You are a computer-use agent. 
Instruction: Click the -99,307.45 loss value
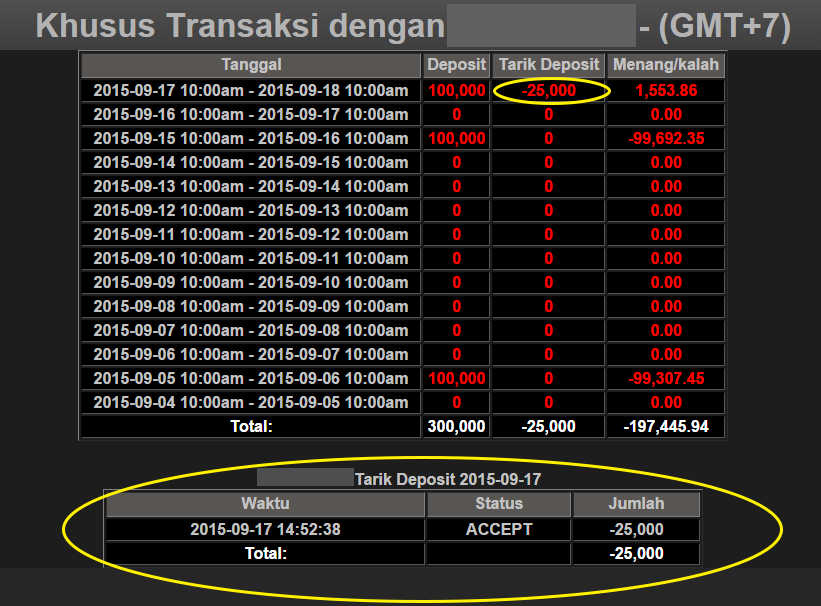(666, 379)
